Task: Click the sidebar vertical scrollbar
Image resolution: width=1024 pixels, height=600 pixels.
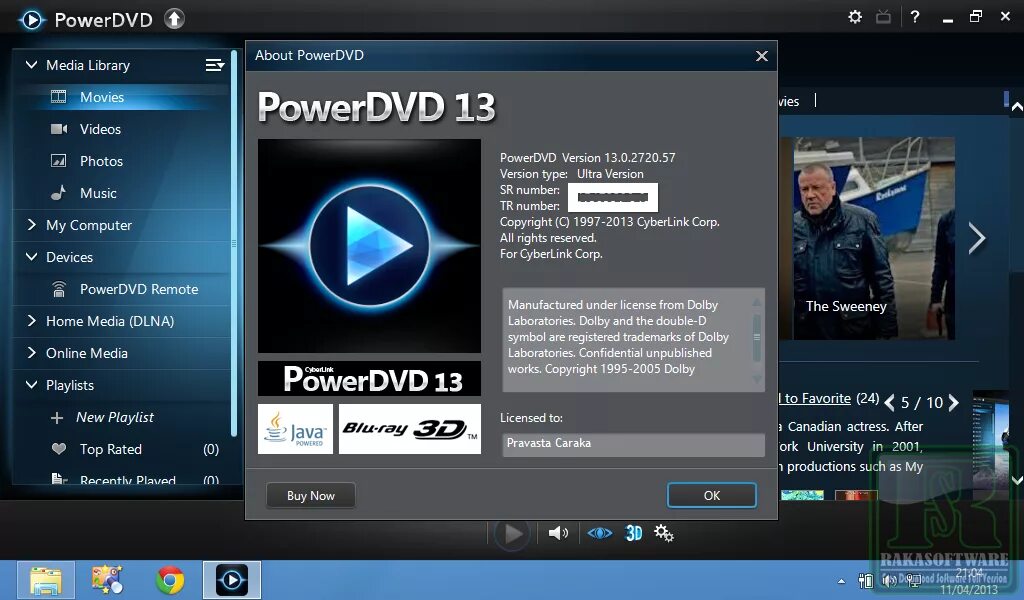Action: (x=234, y=243)
